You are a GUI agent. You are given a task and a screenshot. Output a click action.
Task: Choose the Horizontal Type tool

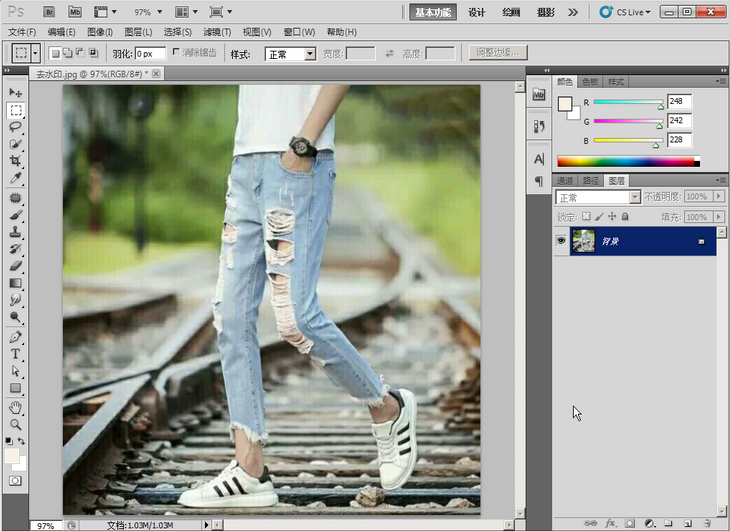click(x=15, y=354)
